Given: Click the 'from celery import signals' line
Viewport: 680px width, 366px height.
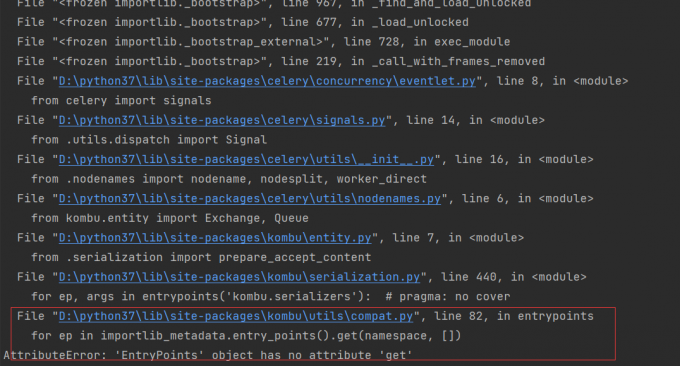Looking at the screenshot, I should coord(121,101).
